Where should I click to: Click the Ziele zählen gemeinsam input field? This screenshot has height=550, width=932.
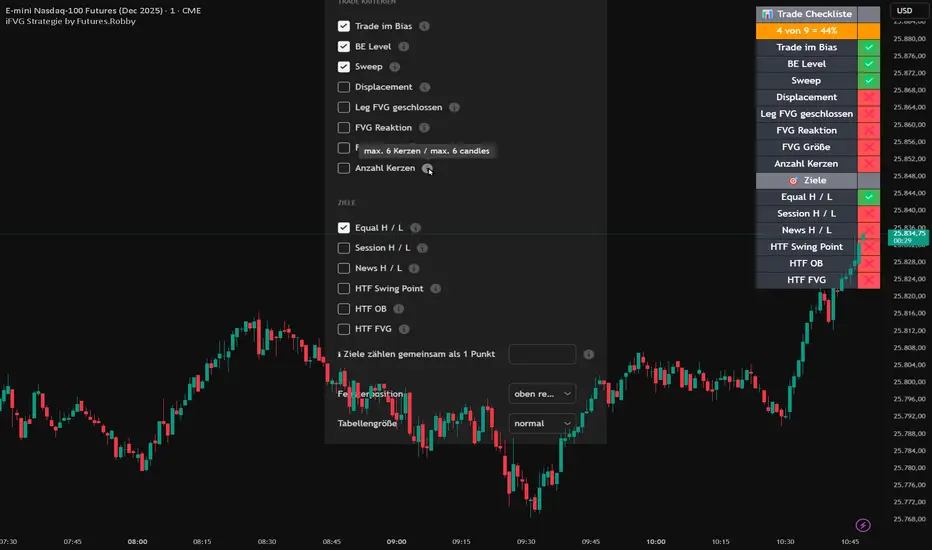542,354
